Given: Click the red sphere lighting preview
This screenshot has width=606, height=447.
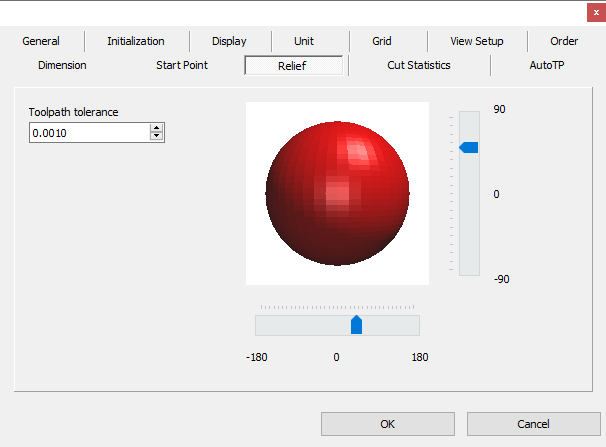Looking at the screenshot, I should [x=337, y=194].
